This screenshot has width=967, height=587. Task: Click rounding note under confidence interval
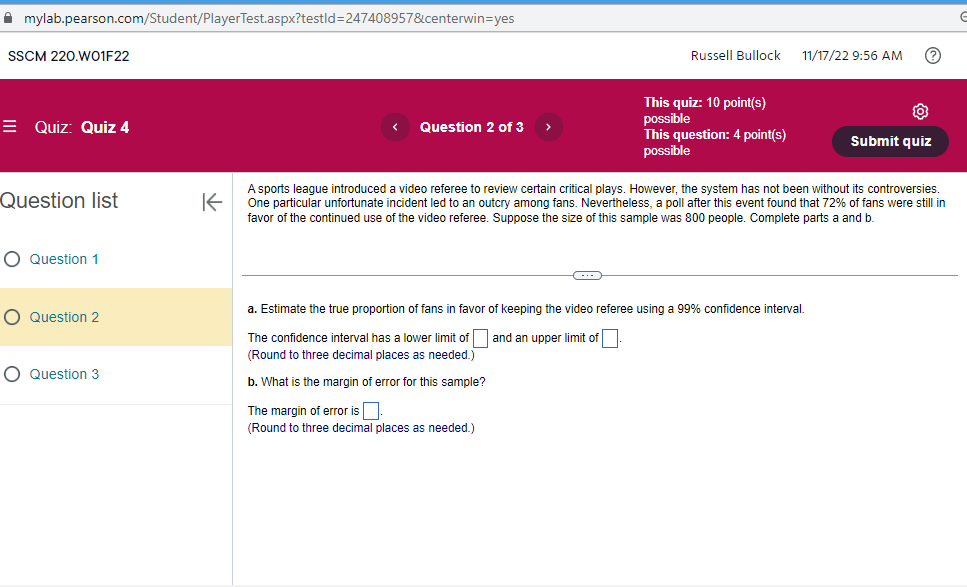(x=361, y=355)
